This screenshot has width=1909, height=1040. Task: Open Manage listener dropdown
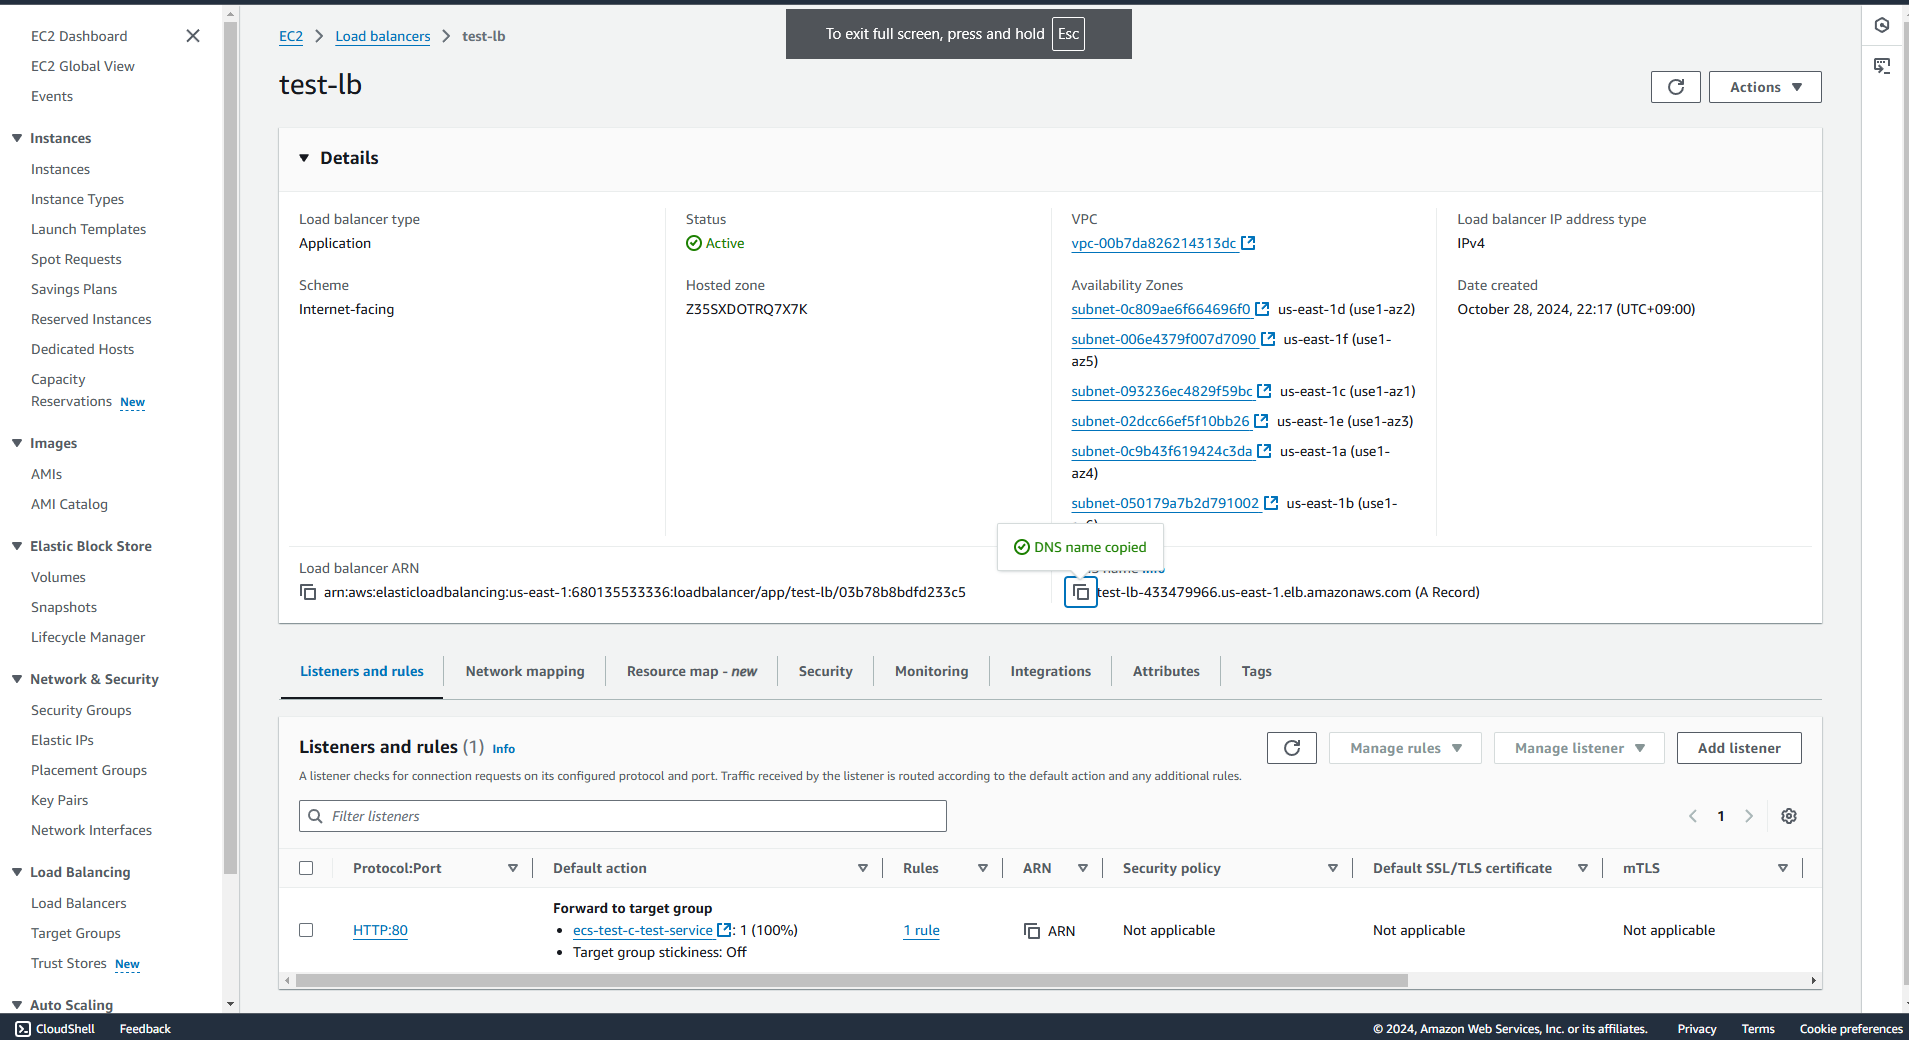pyautogui.click(x=1579, y=748)
